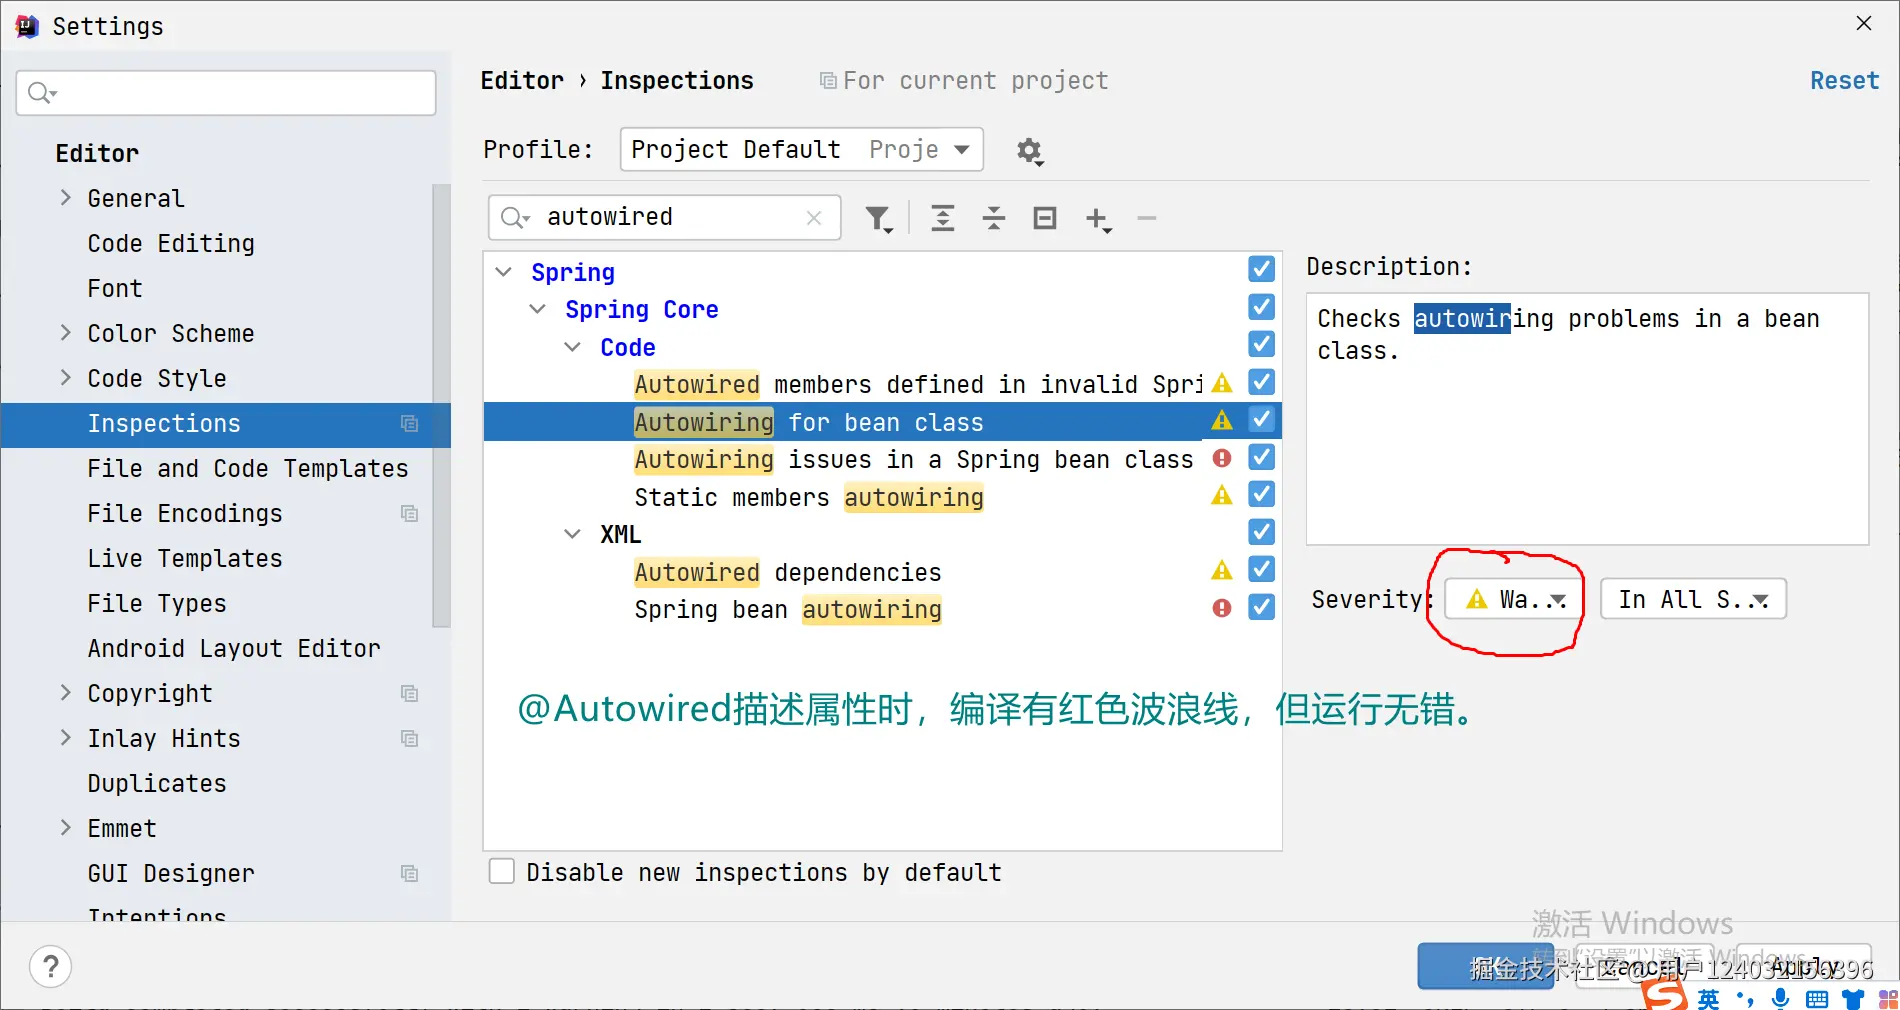Open File Types settings page
Image resolution: width=1900 pixels, height=1010 pixels.
click(x=157, y=603)
